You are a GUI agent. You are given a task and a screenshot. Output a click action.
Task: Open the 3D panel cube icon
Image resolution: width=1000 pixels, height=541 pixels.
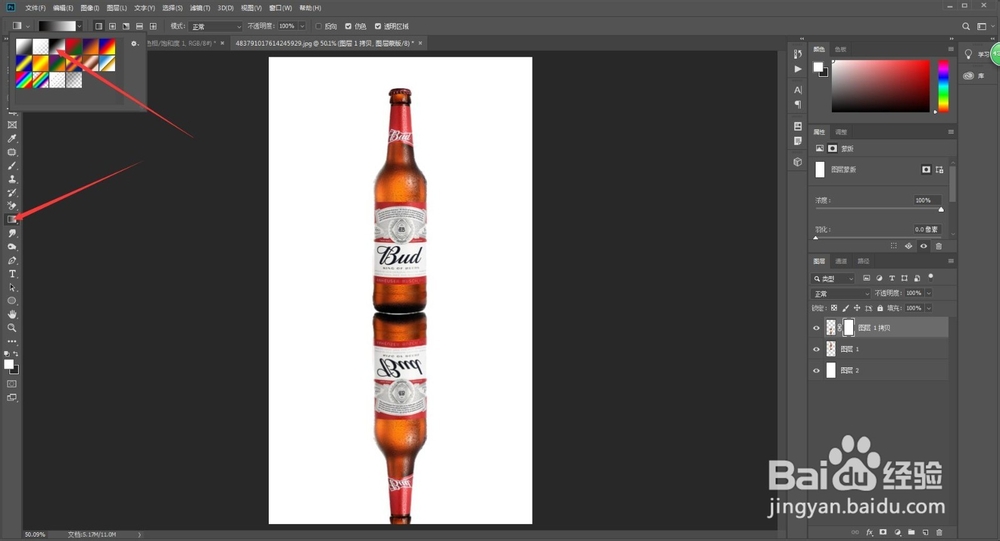[797, 162]
